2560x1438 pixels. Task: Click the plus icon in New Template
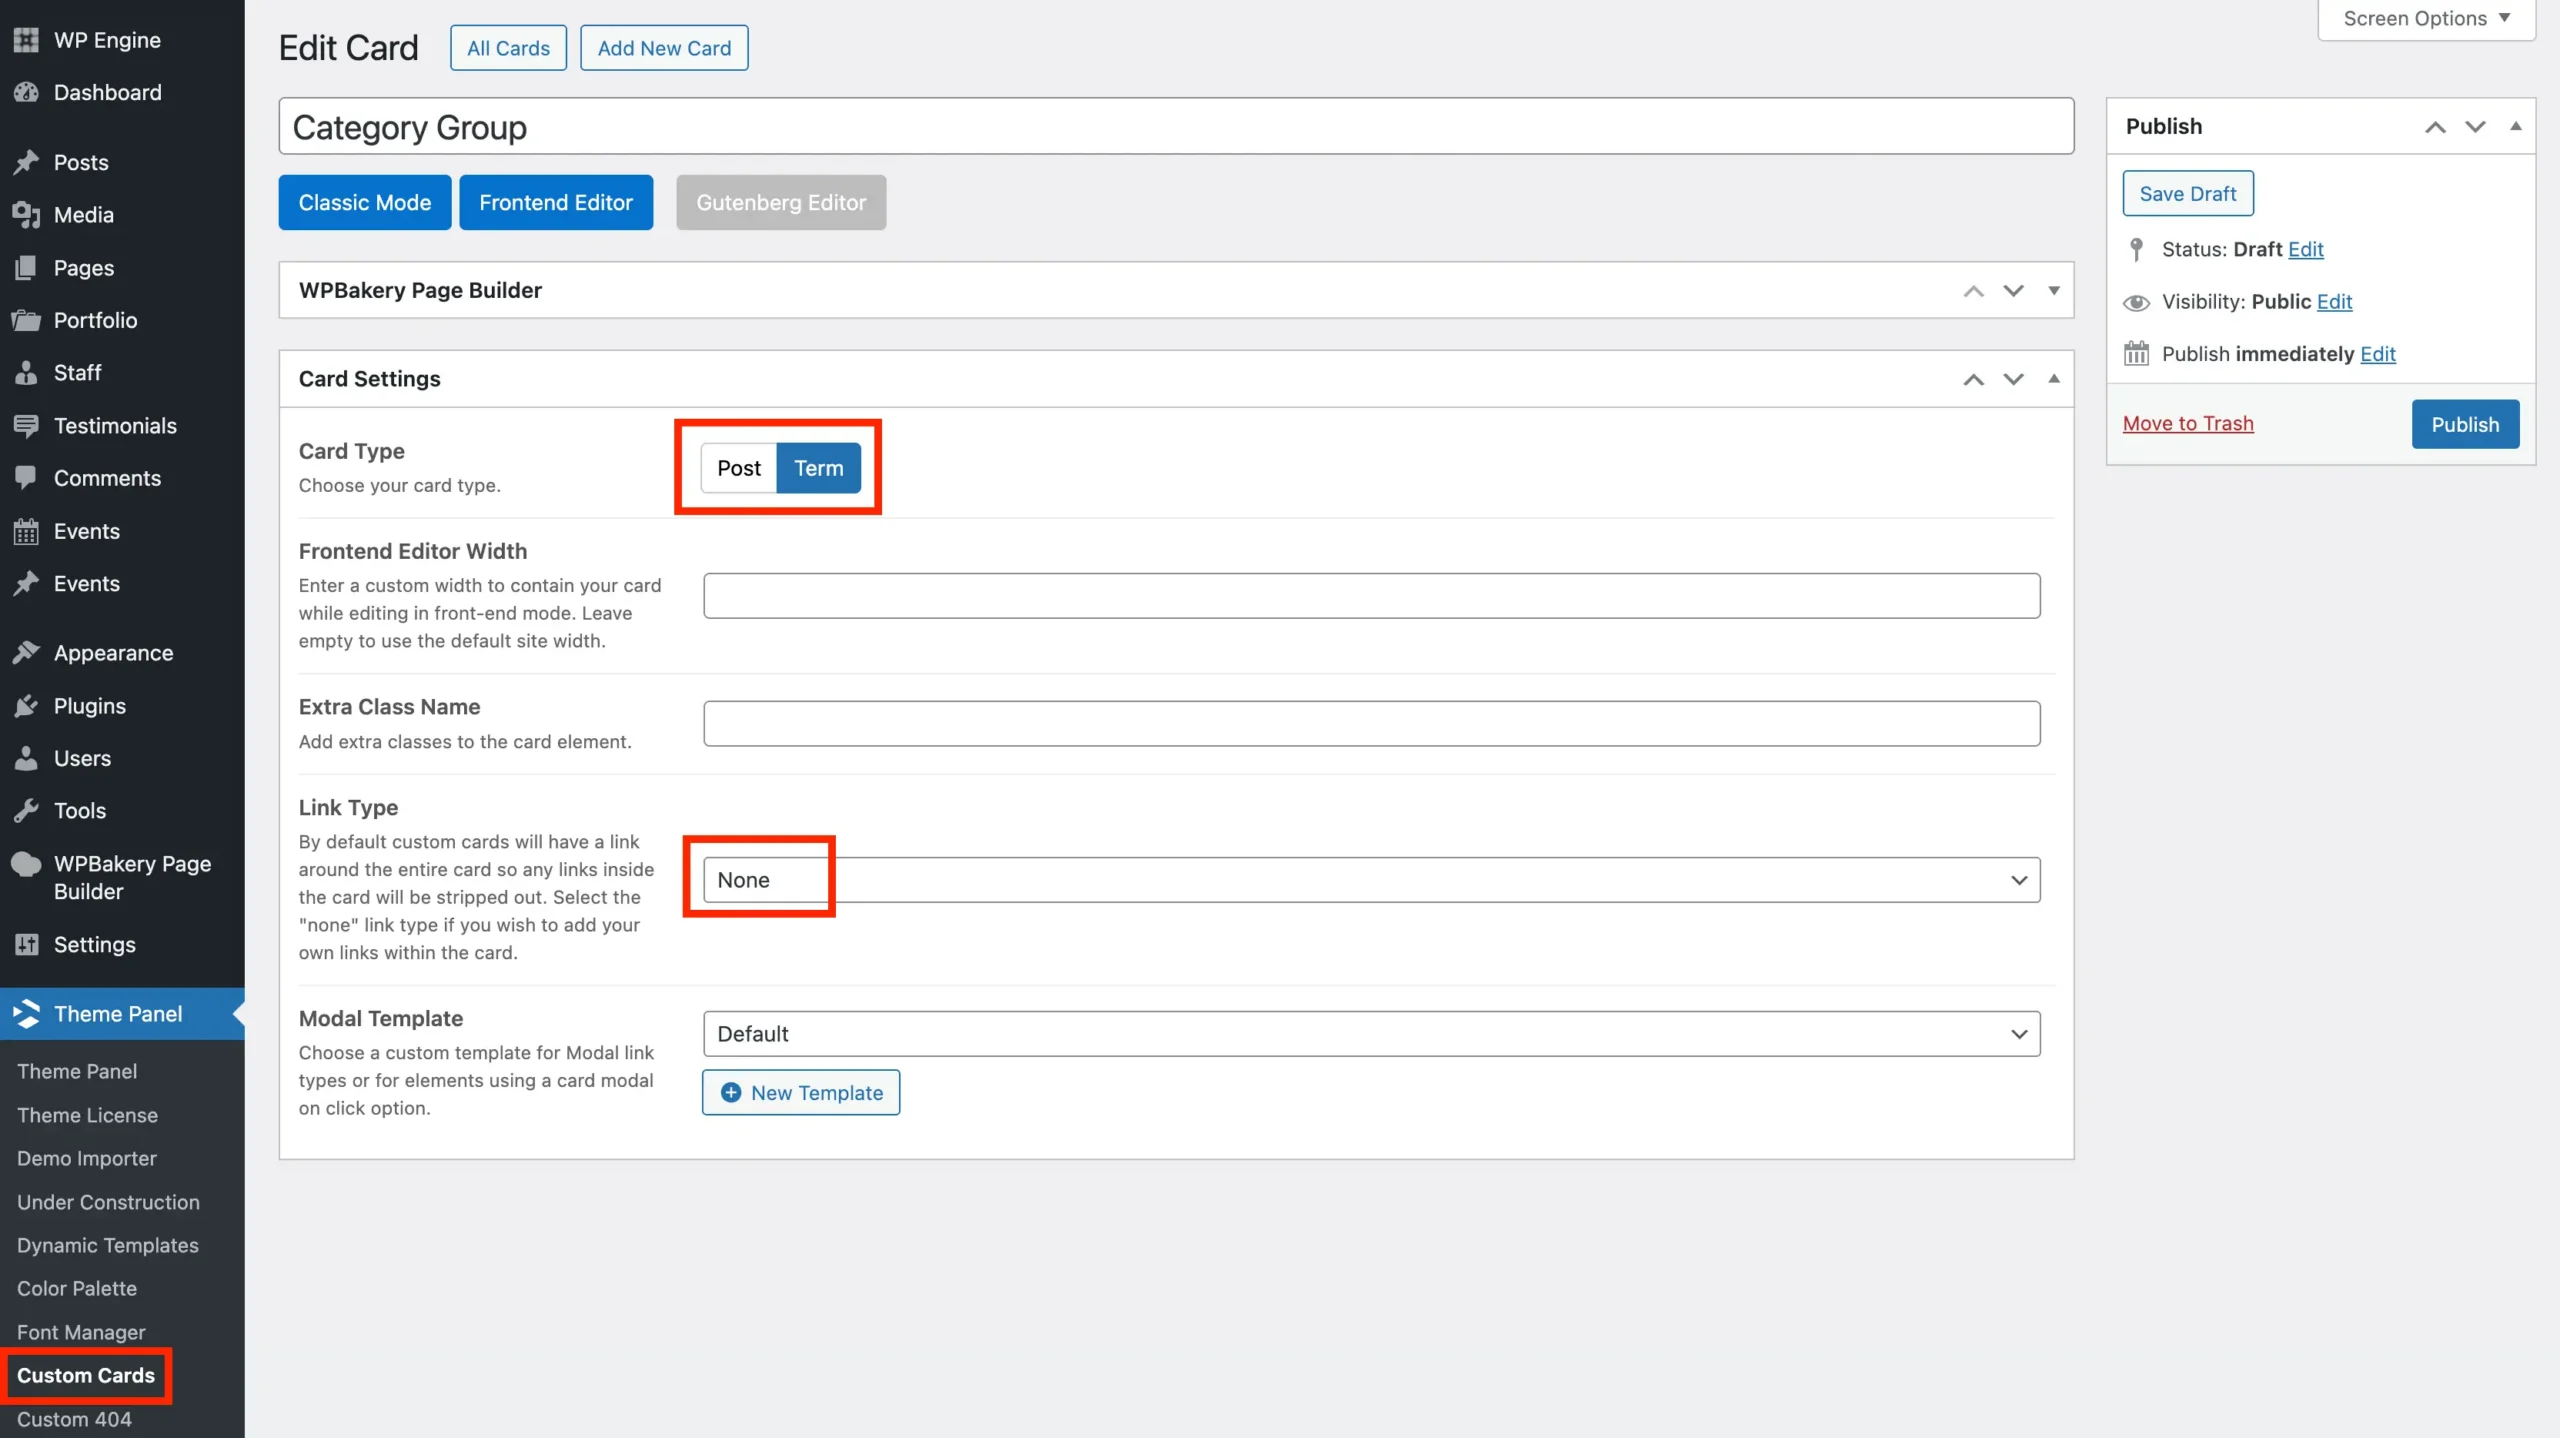click(731, 1093)
